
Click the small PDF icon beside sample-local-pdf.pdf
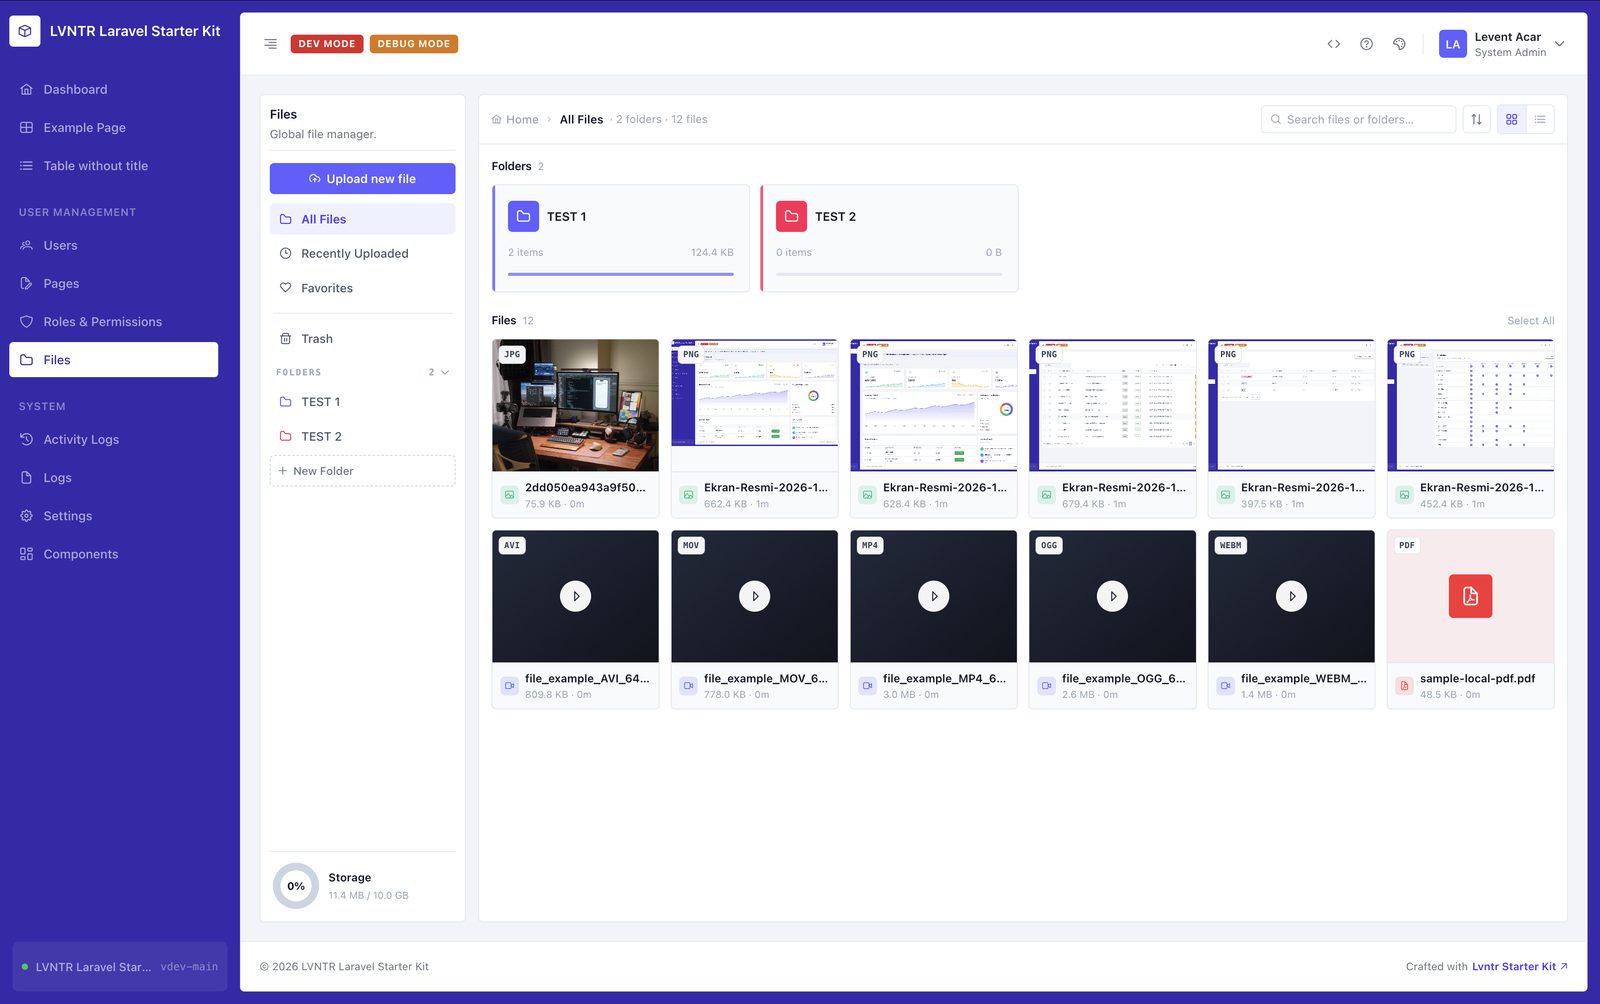(1404, 686)
